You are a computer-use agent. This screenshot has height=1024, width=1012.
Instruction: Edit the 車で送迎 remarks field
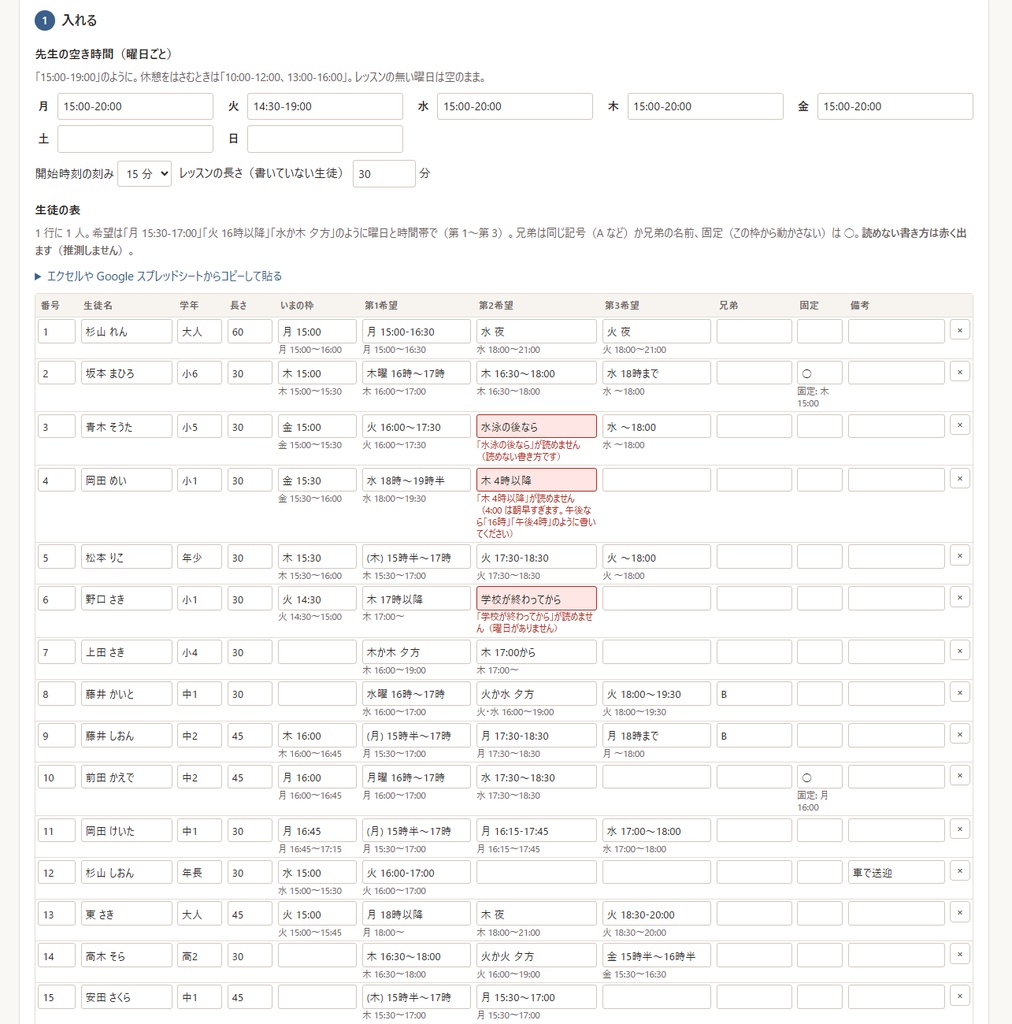896,872
